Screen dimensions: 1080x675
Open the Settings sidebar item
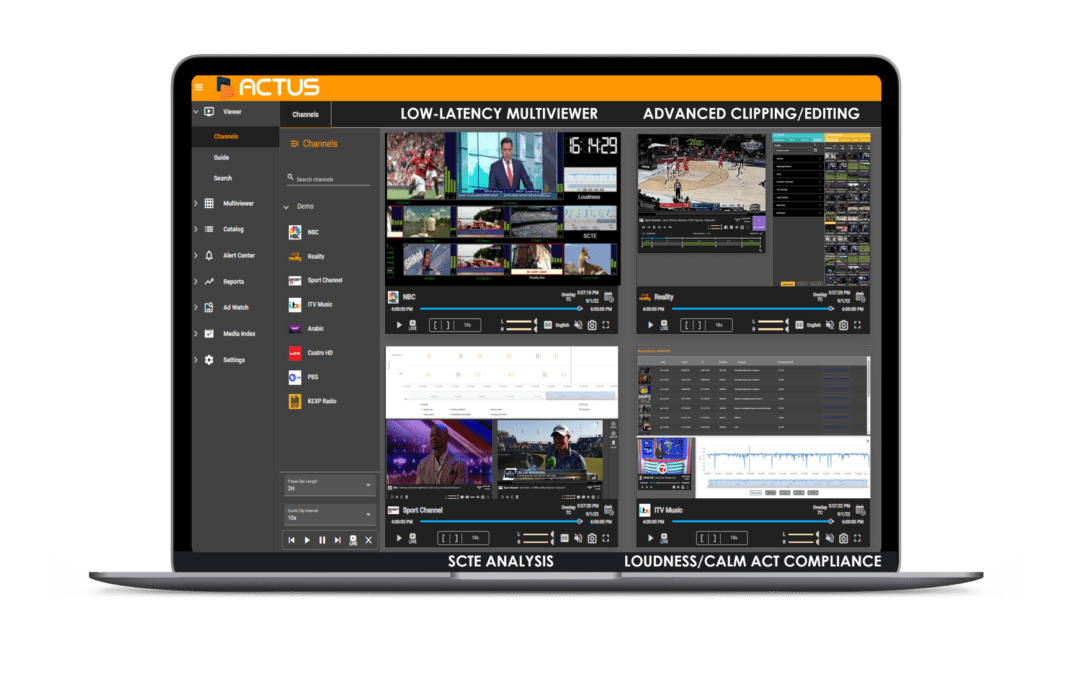point(233,360)
